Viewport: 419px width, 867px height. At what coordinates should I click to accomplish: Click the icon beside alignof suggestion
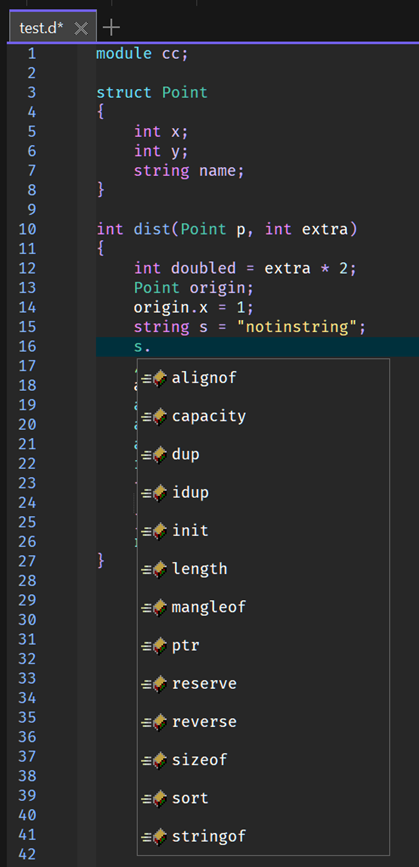(154, 378)
